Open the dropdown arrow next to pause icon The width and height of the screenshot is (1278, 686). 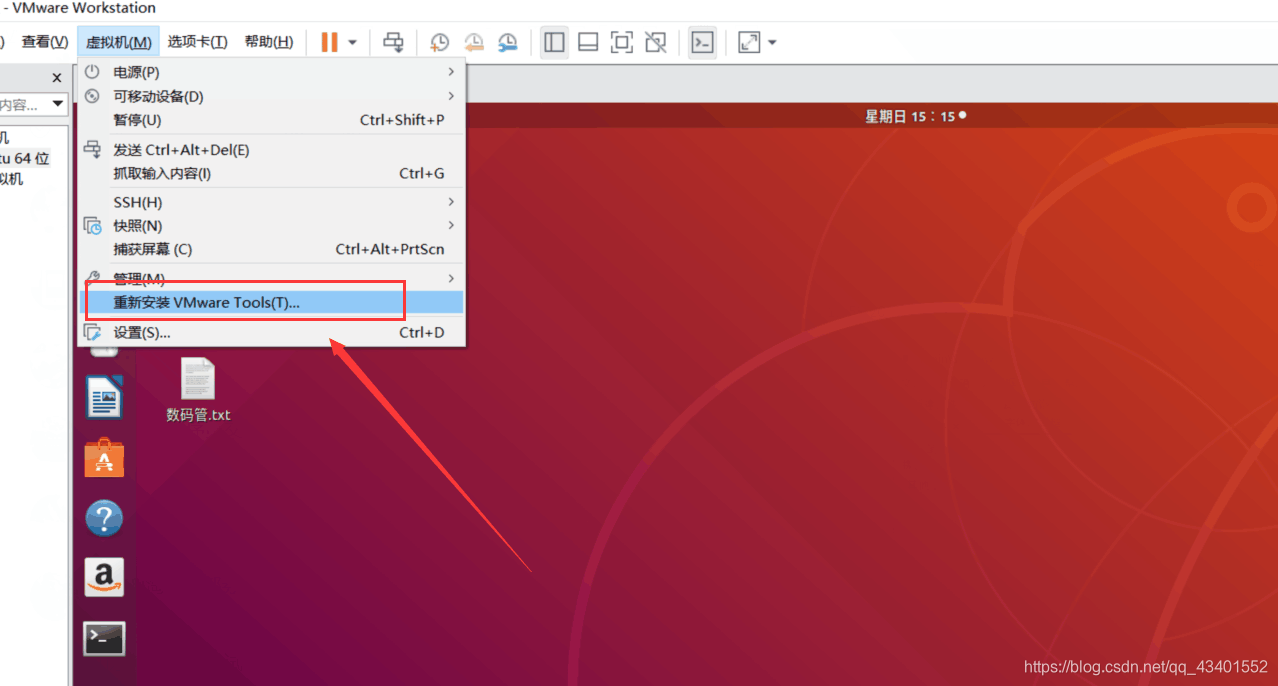point(352,43)
